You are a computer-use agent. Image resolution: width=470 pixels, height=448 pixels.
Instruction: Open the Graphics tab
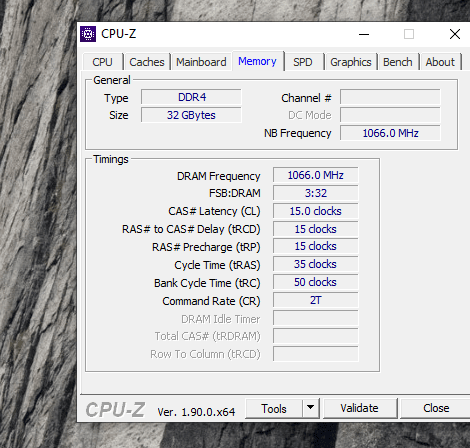351,62
